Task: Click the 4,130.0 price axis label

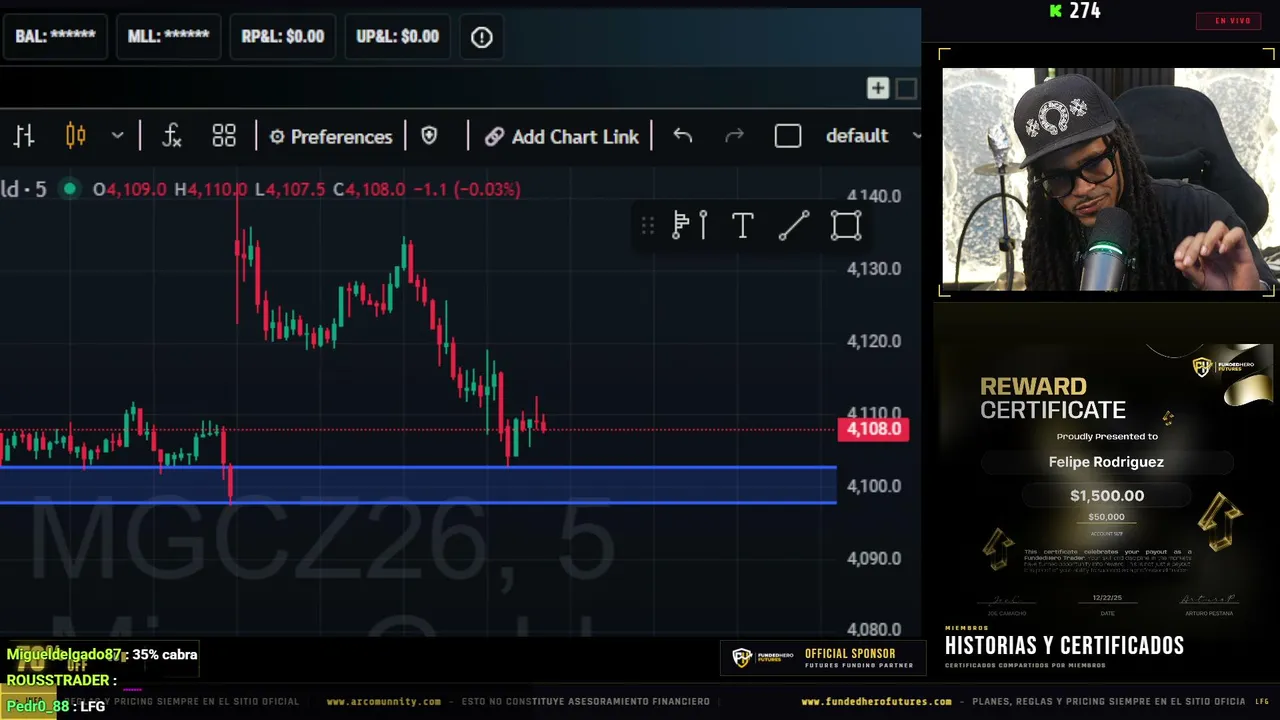Action: pos(874,269)
